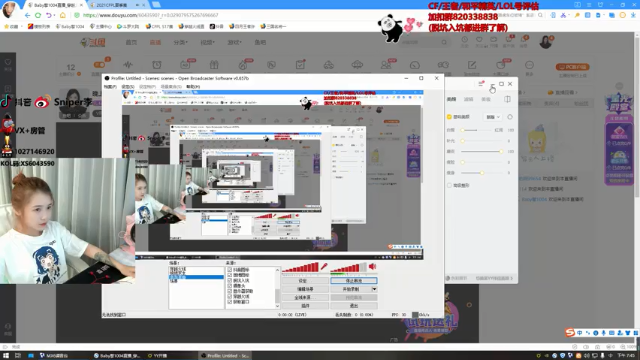Enable the checkbox below the beauty sliders

(x=449, y=185)
